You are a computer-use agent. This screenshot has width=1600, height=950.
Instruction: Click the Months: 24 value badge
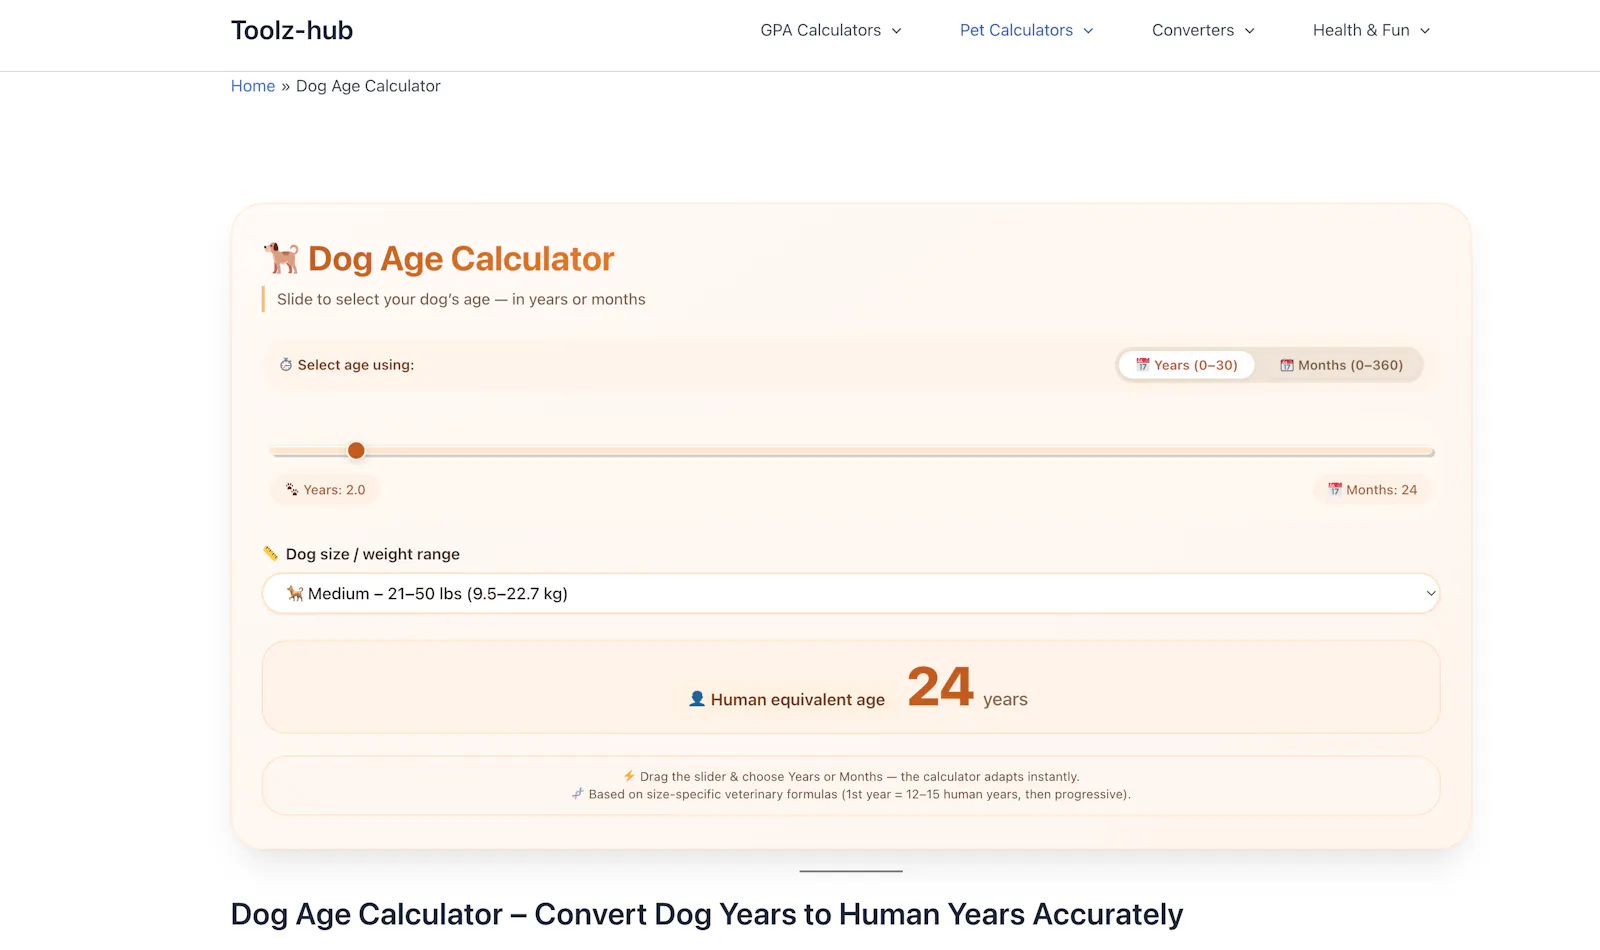[1372, 490]
